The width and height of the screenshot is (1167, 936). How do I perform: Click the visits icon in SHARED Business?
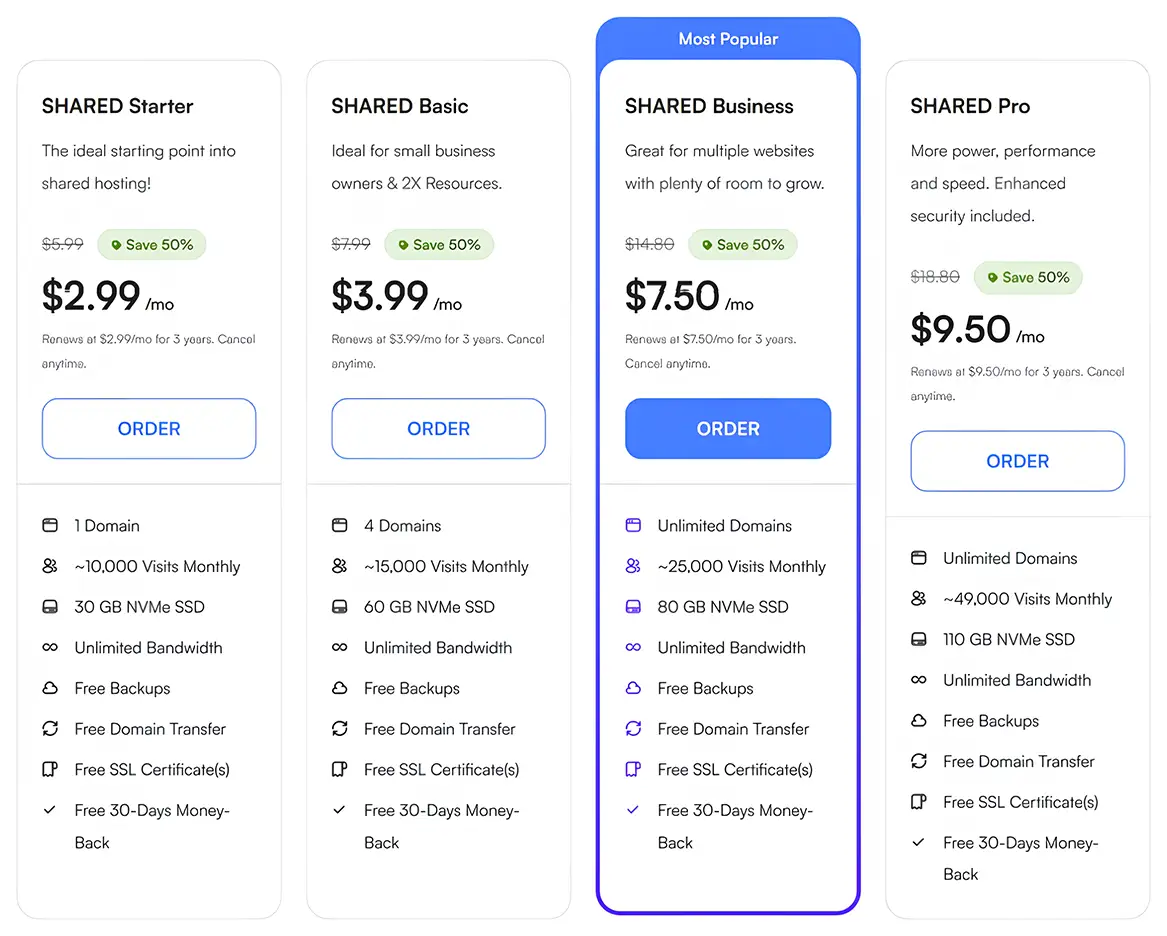(x=633, y=567)
